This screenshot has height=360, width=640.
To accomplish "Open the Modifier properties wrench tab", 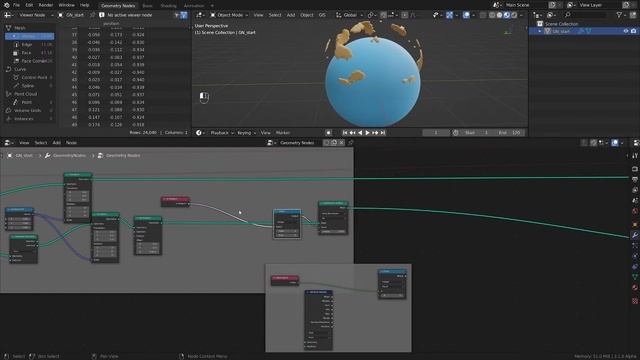I will tap(635, 235).
